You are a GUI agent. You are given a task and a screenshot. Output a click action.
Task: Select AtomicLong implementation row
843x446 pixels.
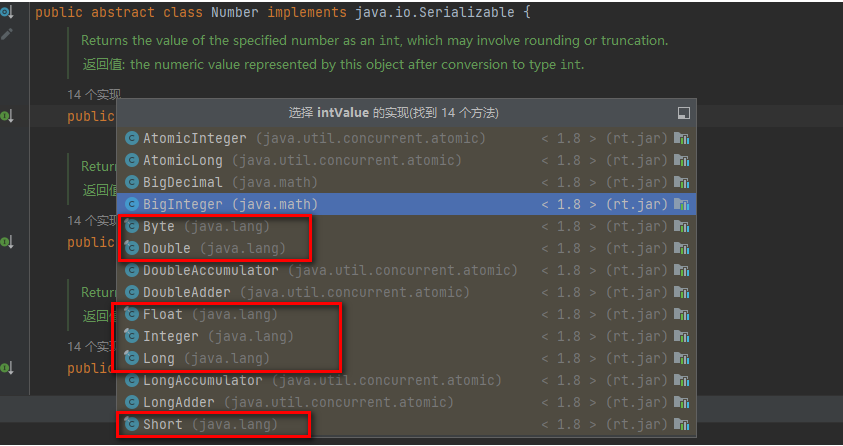(406, 160)
